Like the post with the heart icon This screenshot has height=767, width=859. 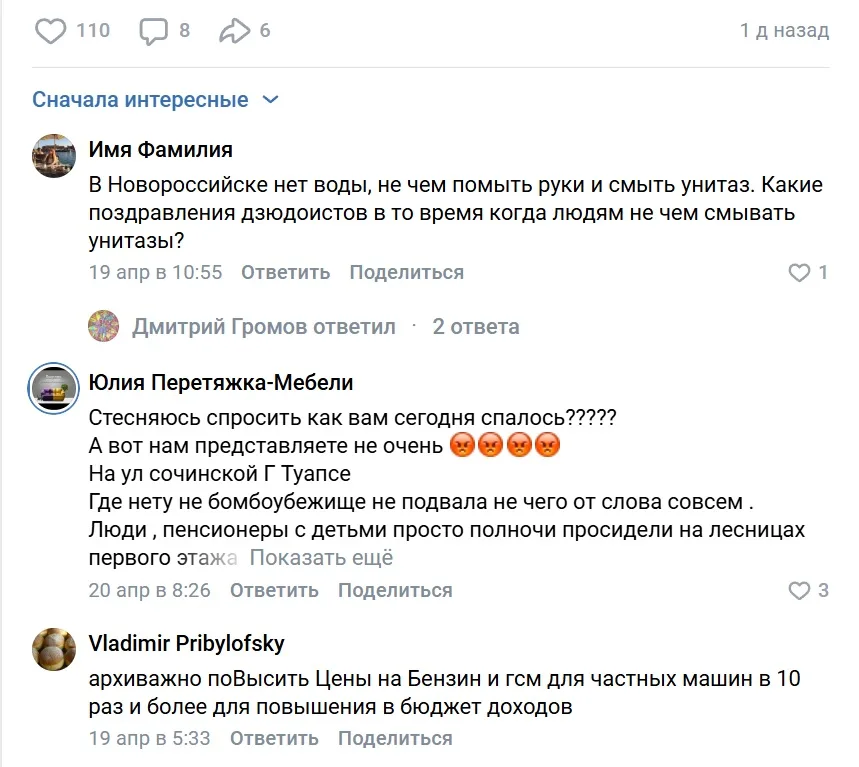[50, 31]
